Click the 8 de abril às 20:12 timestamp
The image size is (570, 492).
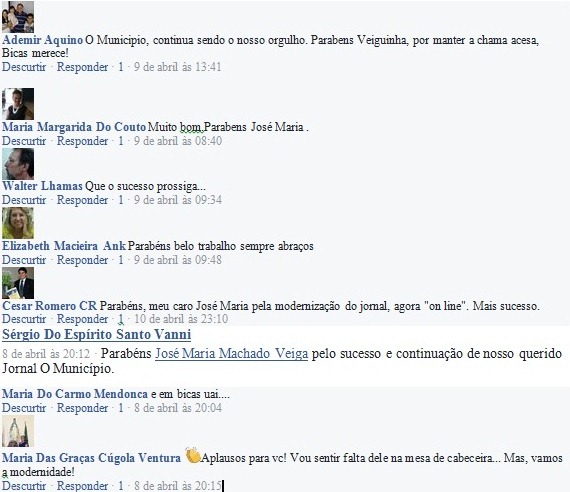click(x=46, y=354)
